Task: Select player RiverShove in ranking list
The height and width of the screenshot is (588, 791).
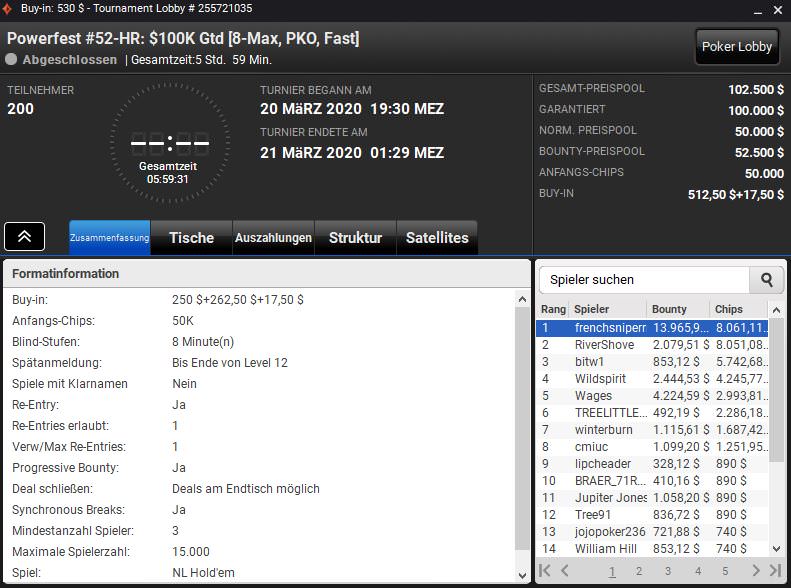Action: [604, 345]
